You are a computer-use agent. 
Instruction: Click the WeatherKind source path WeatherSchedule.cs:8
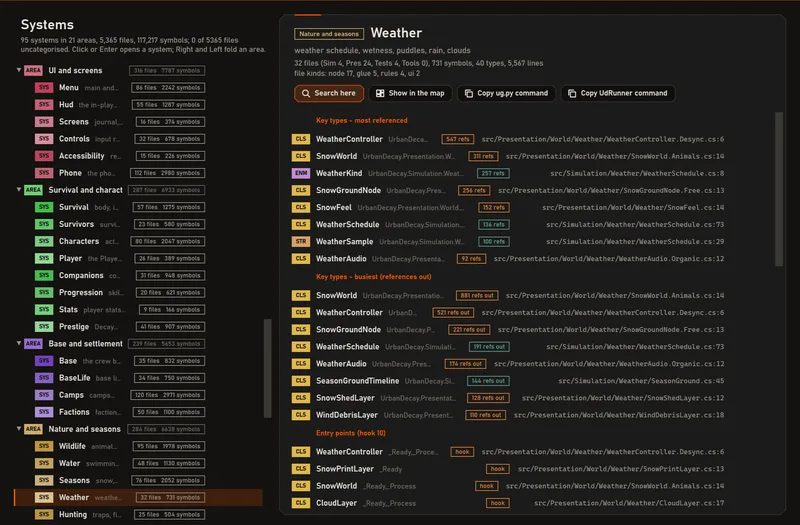pyautogui.click(x=637, y=173)
